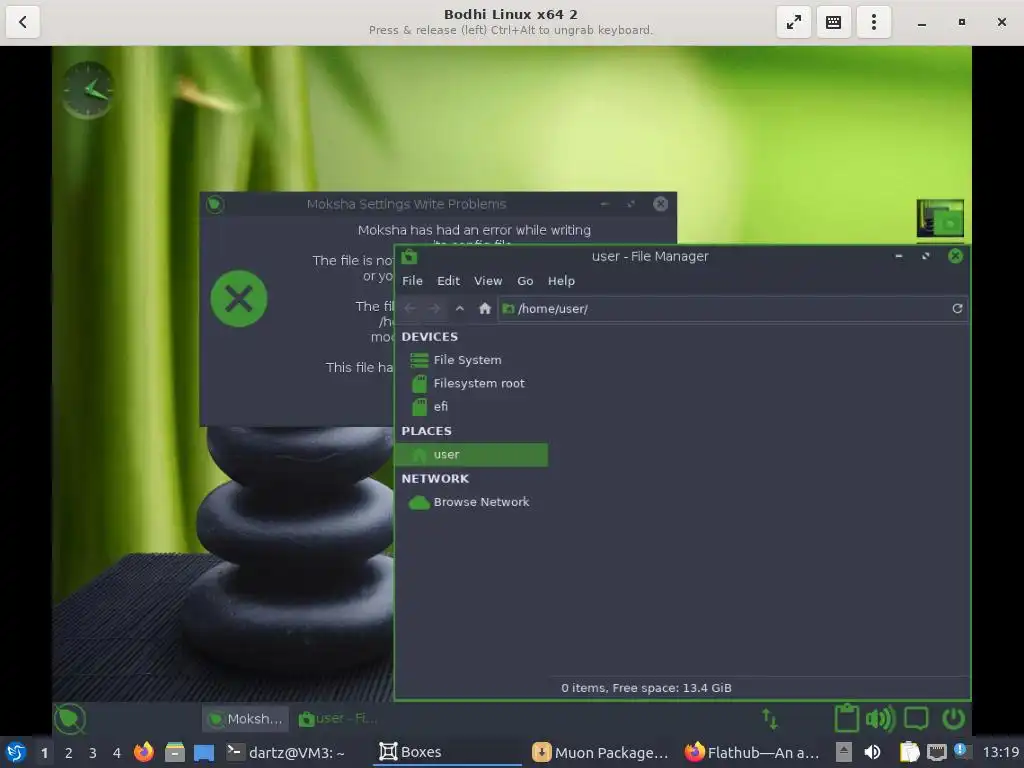Open the Go menu in File Manager

pos(525,281)
